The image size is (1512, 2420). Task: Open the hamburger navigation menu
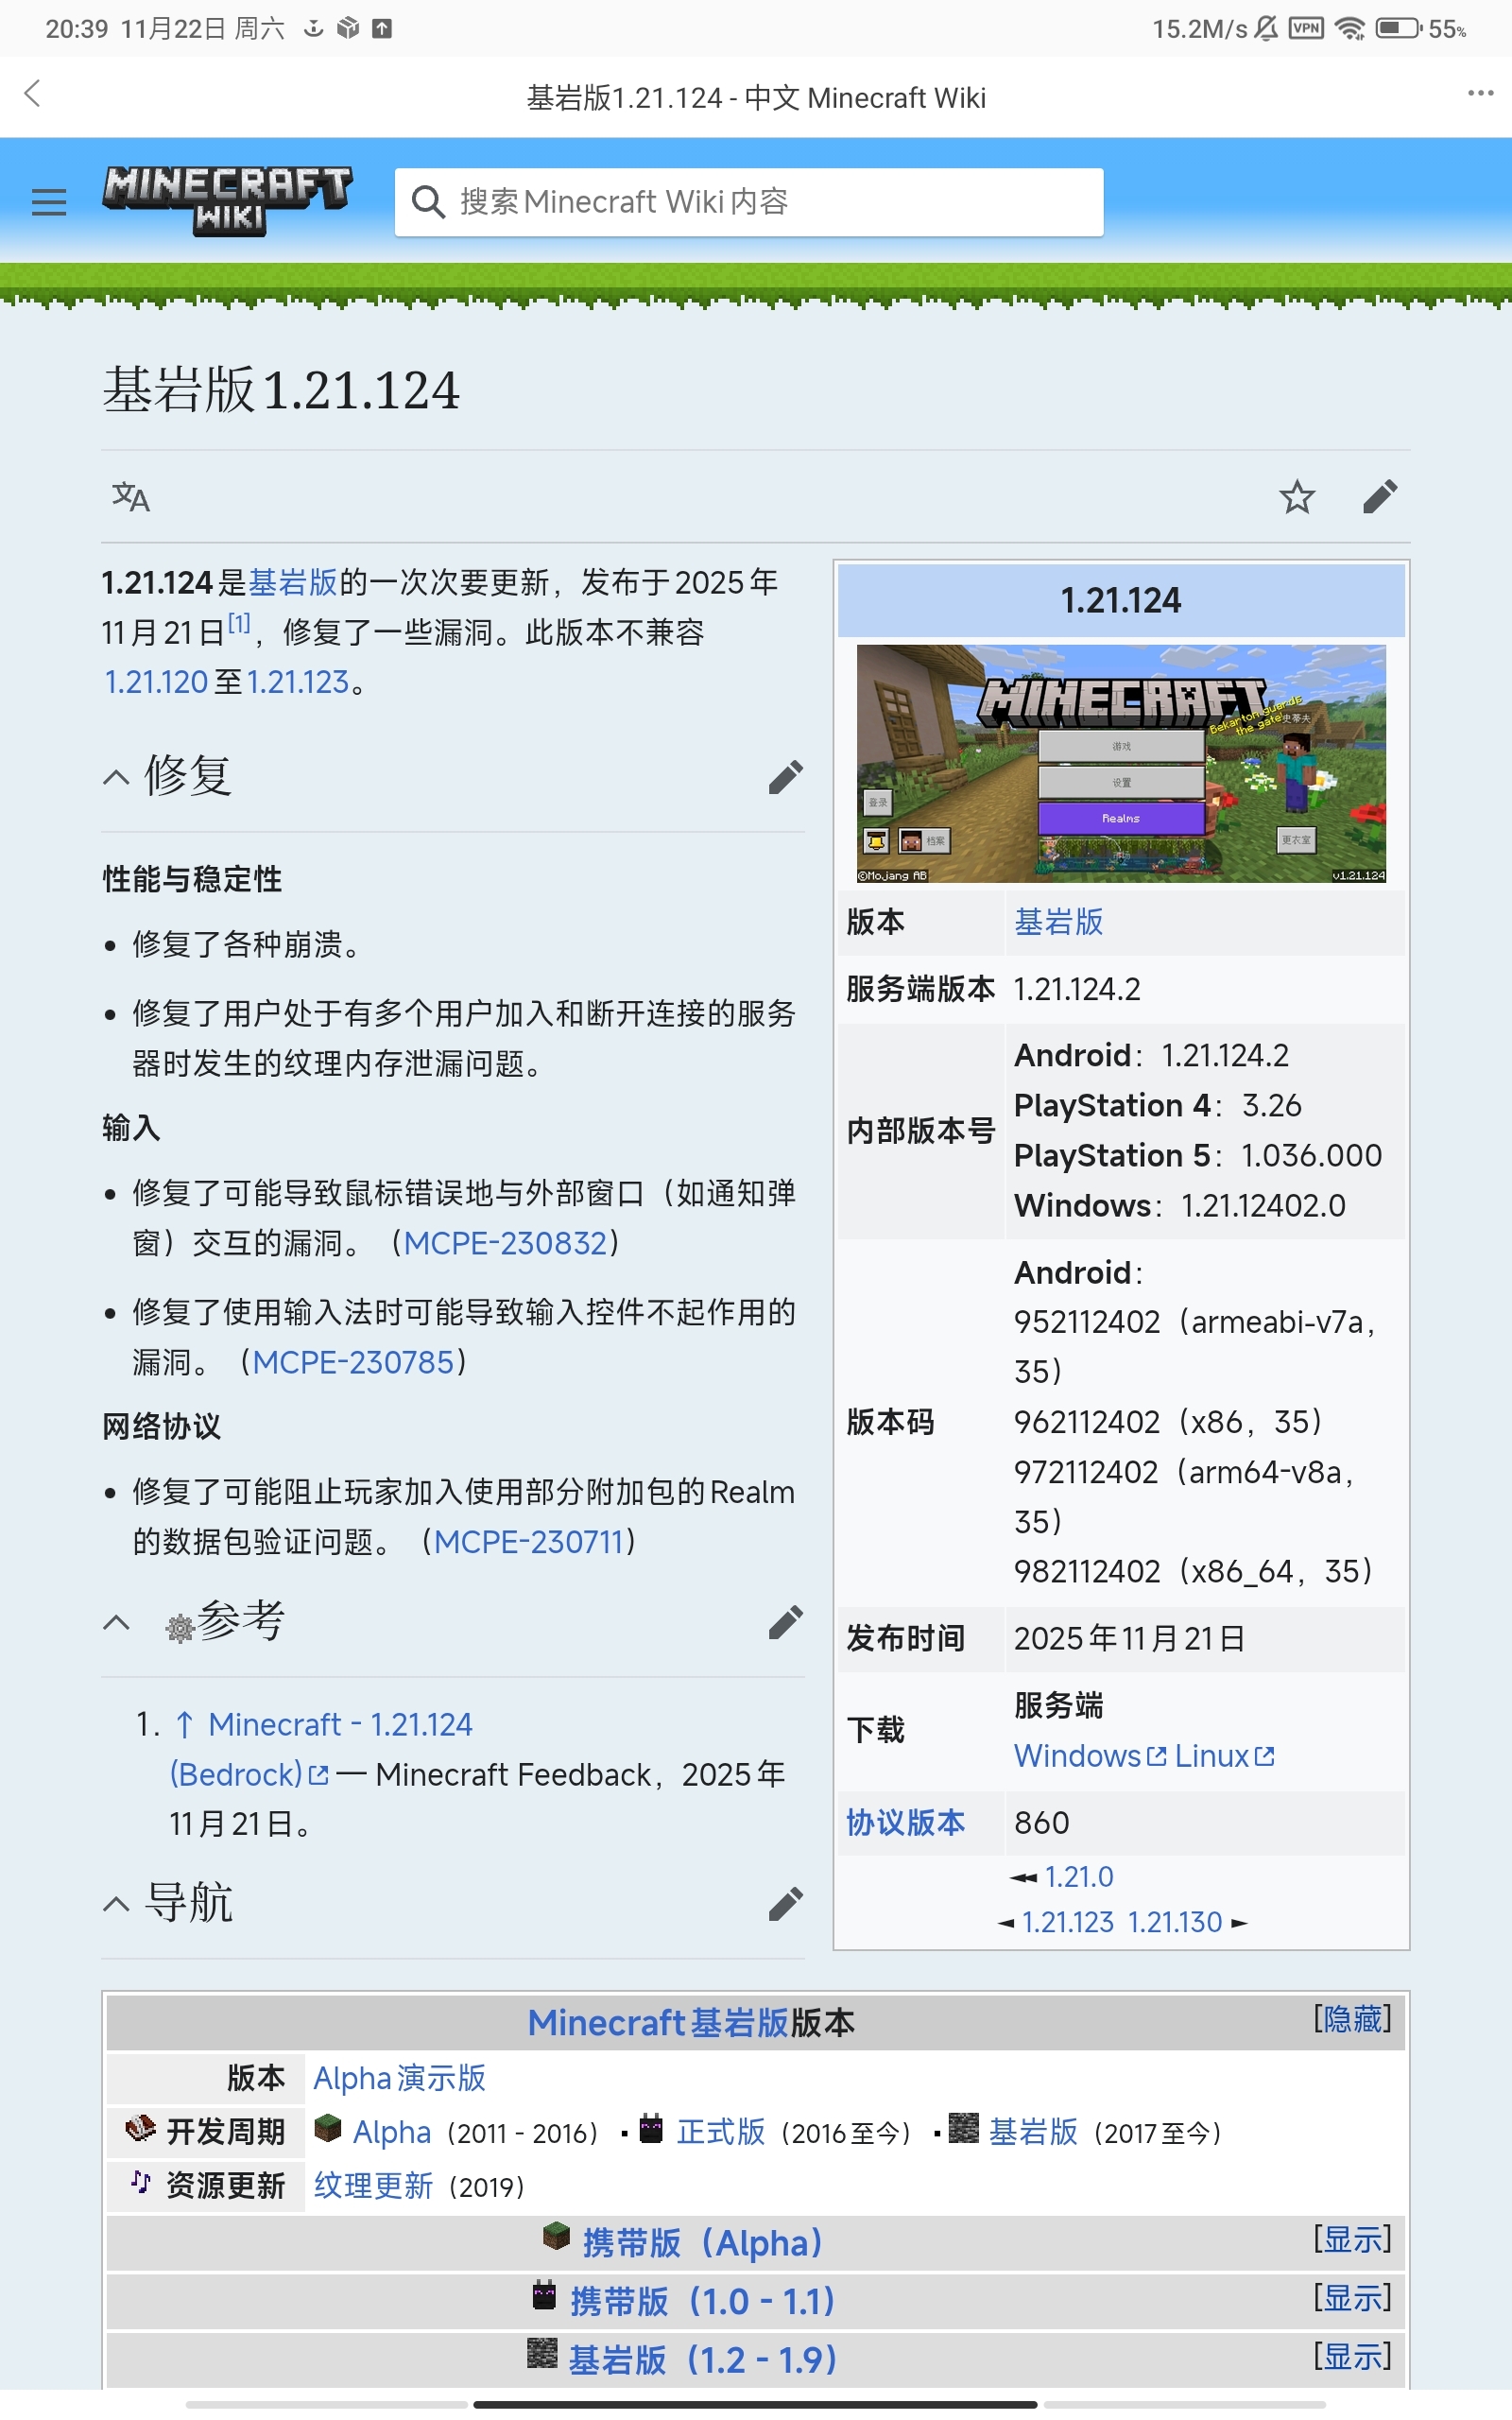point(48,201)
